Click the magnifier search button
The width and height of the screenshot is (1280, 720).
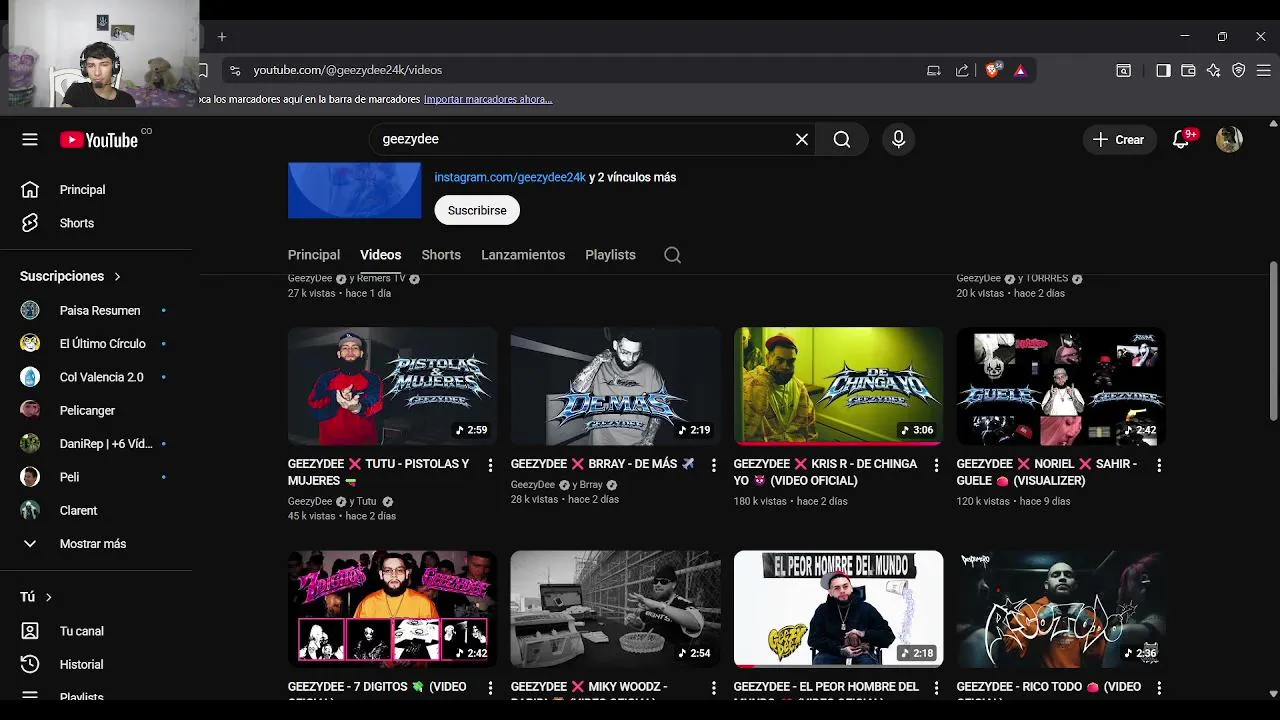(842, 140)
